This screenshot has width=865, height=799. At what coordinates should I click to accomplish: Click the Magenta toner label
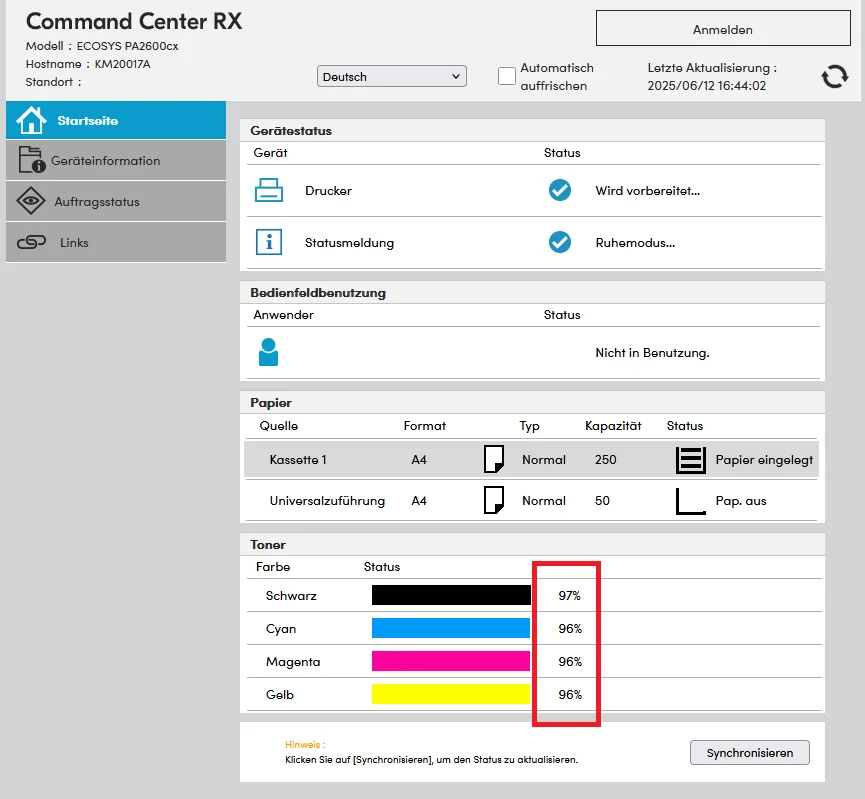[x=293, y=662]
